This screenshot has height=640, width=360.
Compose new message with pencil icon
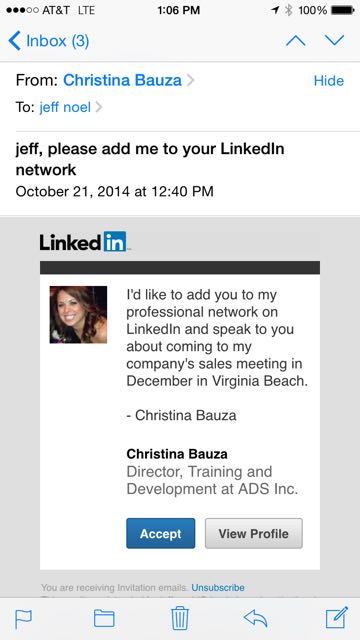coord(337,617)
